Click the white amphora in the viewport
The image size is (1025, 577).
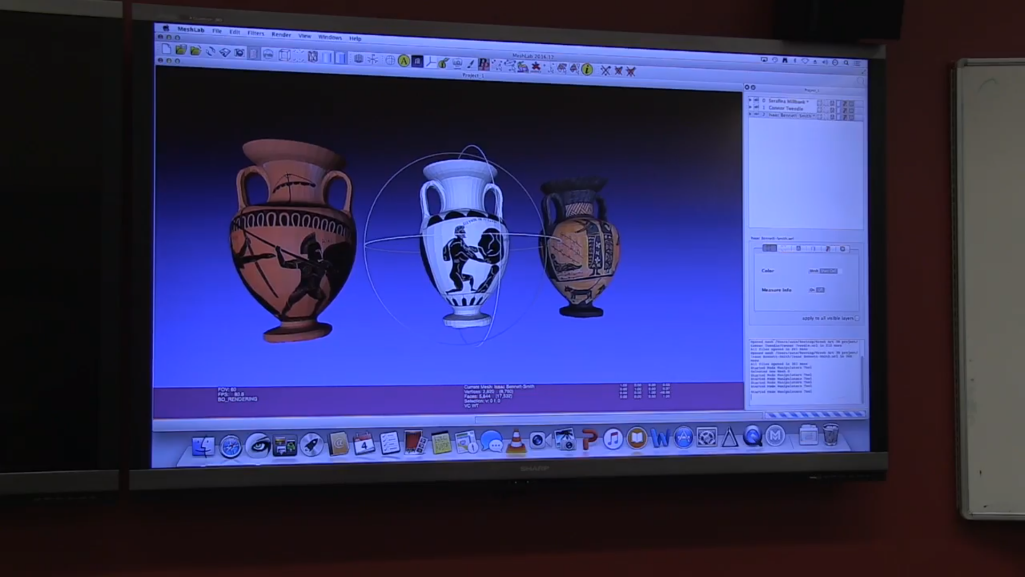tap(464, 243)
